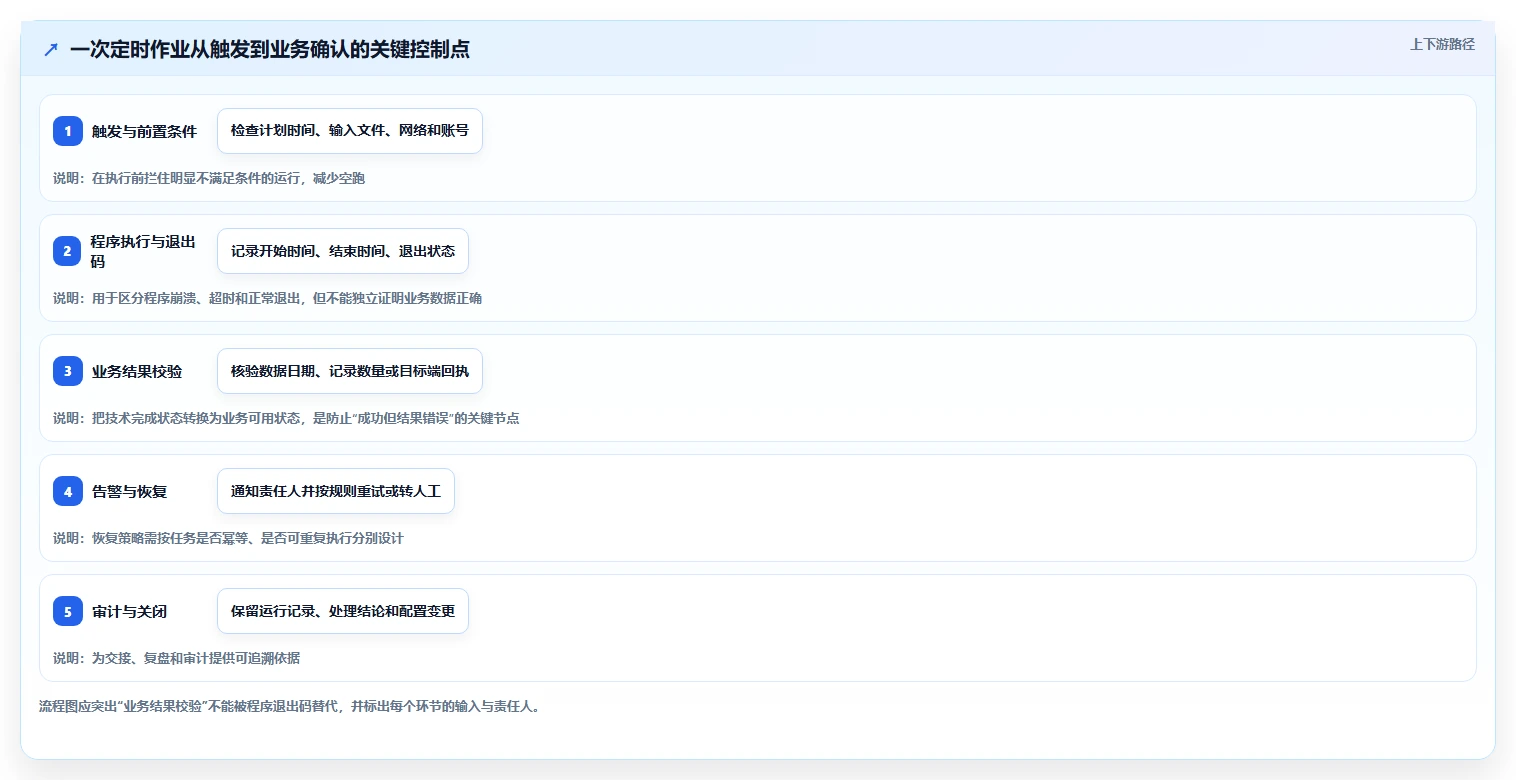Select the 触发与前置条件 step title

coord(144,131)
